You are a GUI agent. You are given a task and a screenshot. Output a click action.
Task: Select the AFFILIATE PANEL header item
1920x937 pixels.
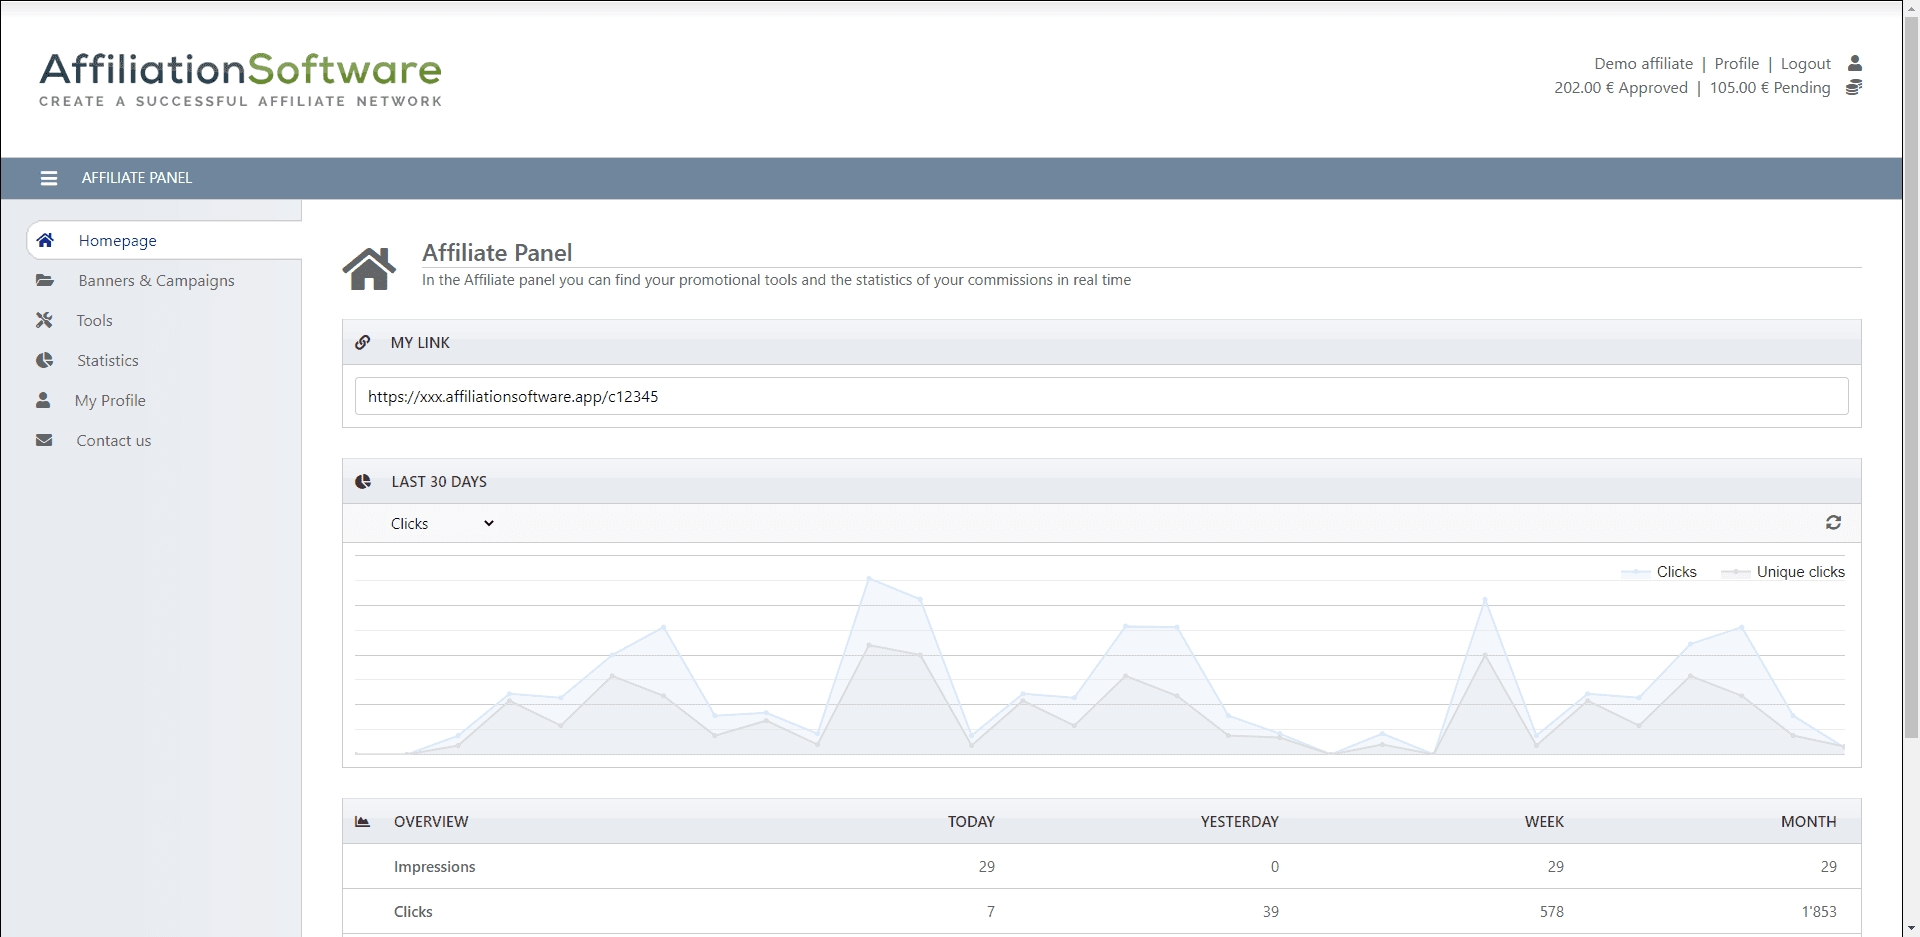(136, 178)
